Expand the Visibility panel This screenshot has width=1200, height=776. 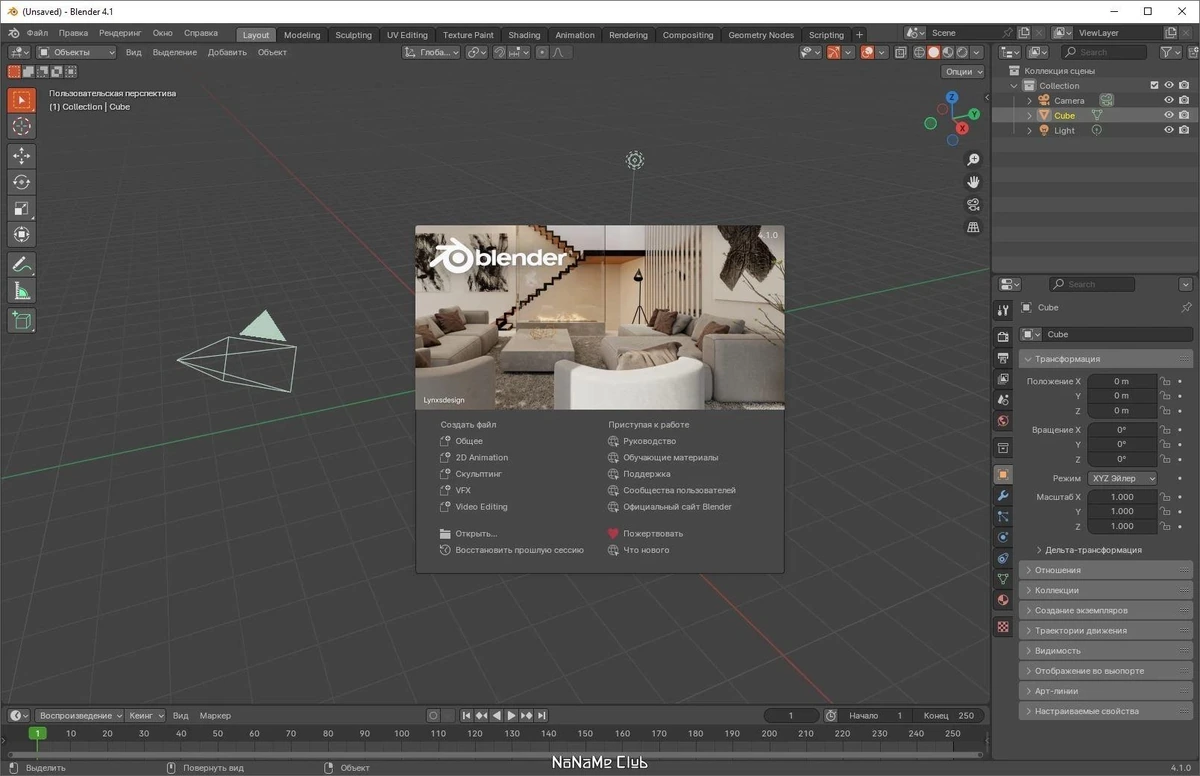(1106, 650)
